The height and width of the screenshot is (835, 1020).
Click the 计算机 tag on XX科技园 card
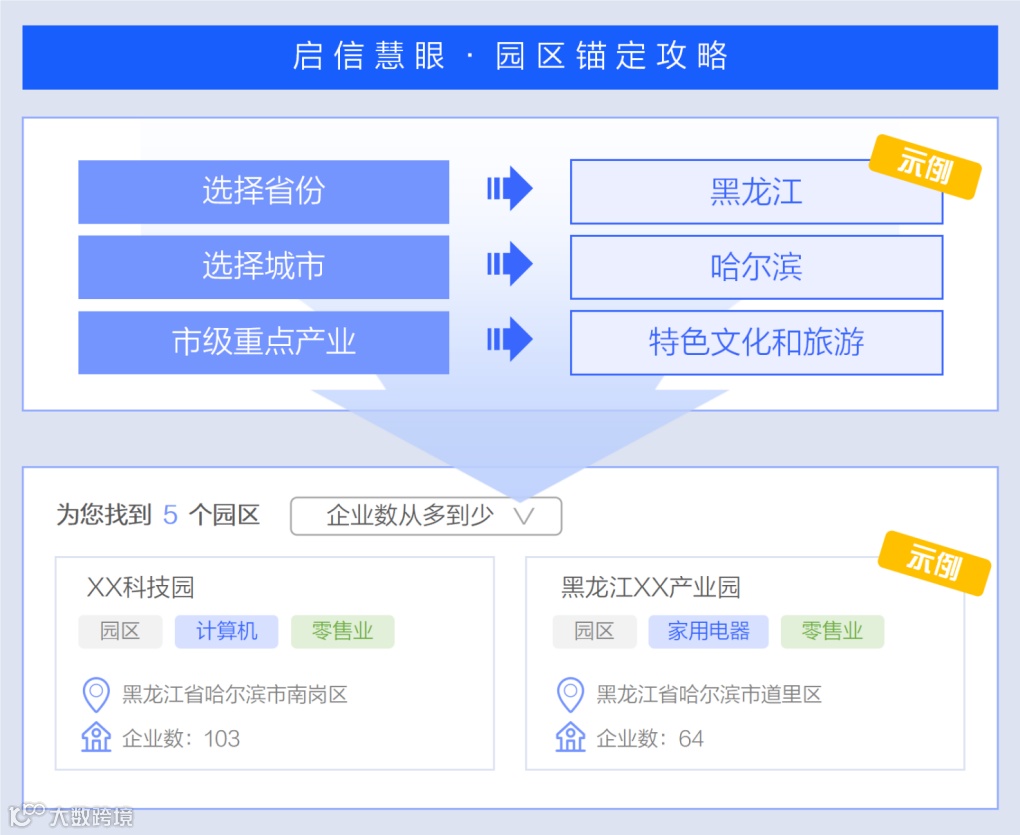[x=226, y=631]
